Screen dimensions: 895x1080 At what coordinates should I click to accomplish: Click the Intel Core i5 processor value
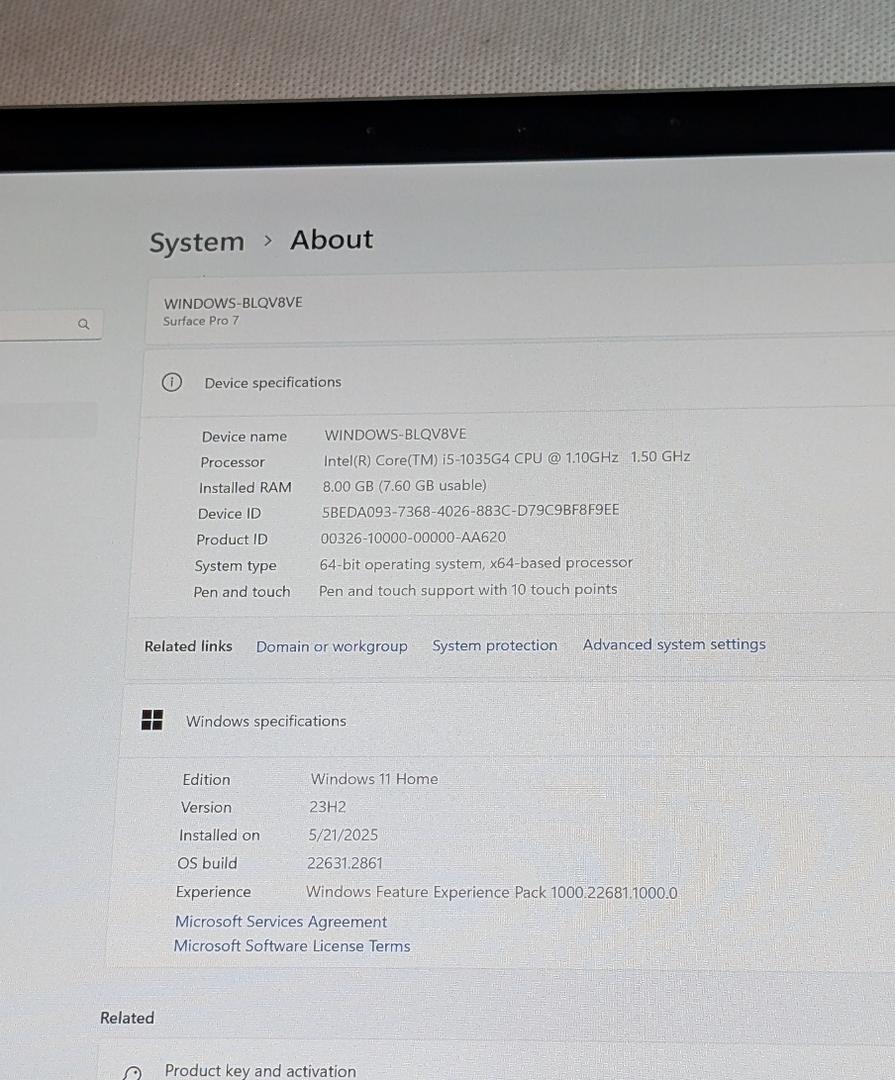(x=506, y=458)
